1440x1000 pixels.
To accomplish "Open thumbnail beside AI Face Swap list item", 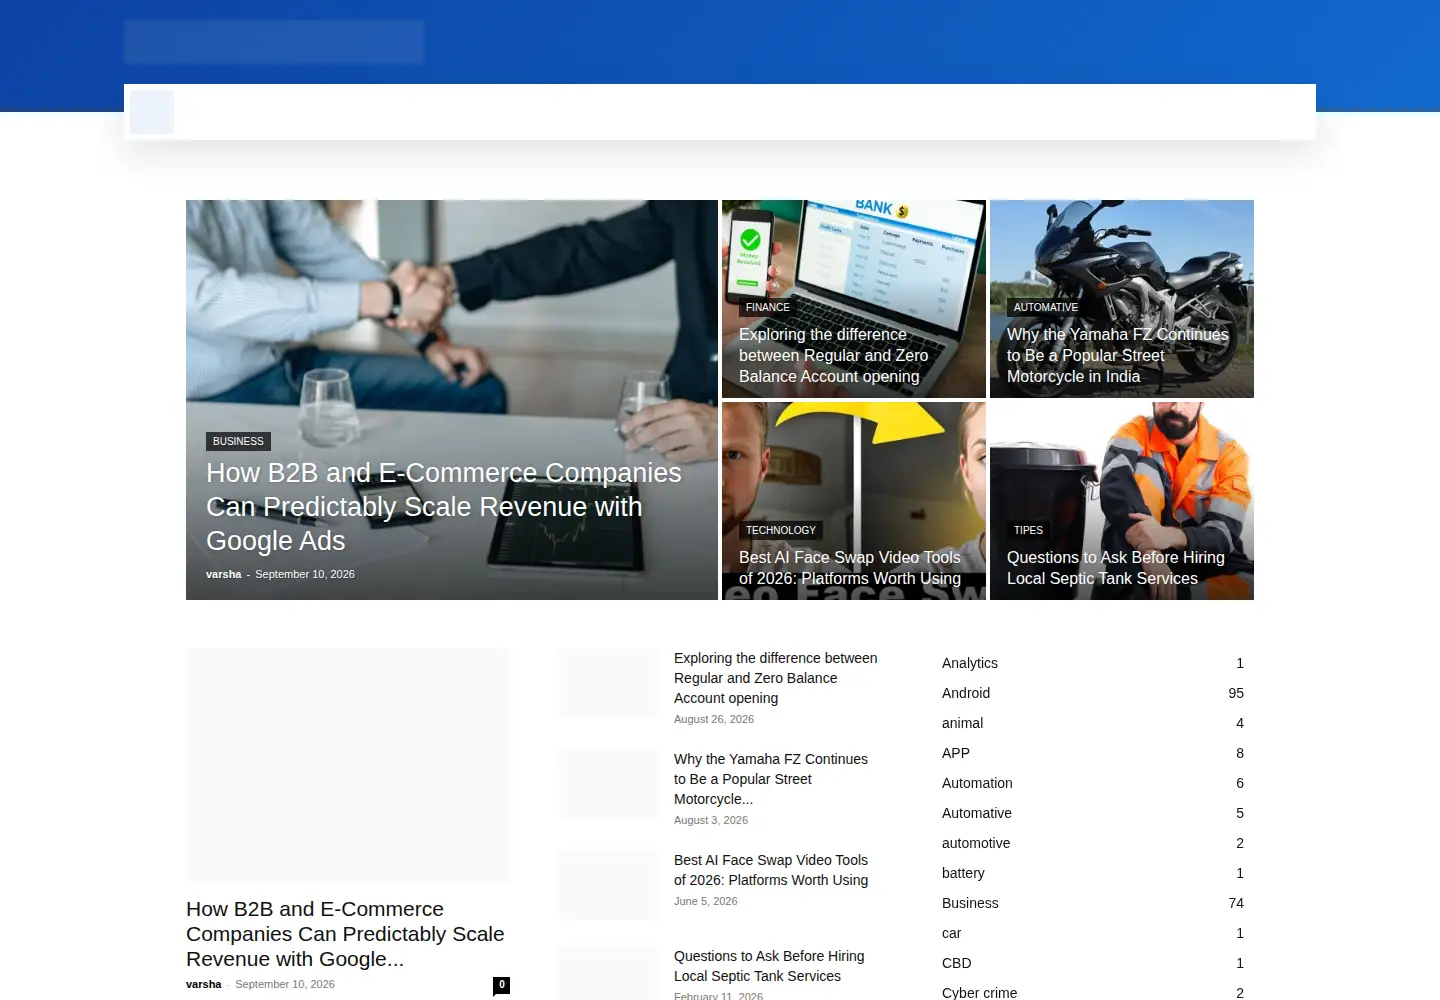I will click(x=608, y=885).
